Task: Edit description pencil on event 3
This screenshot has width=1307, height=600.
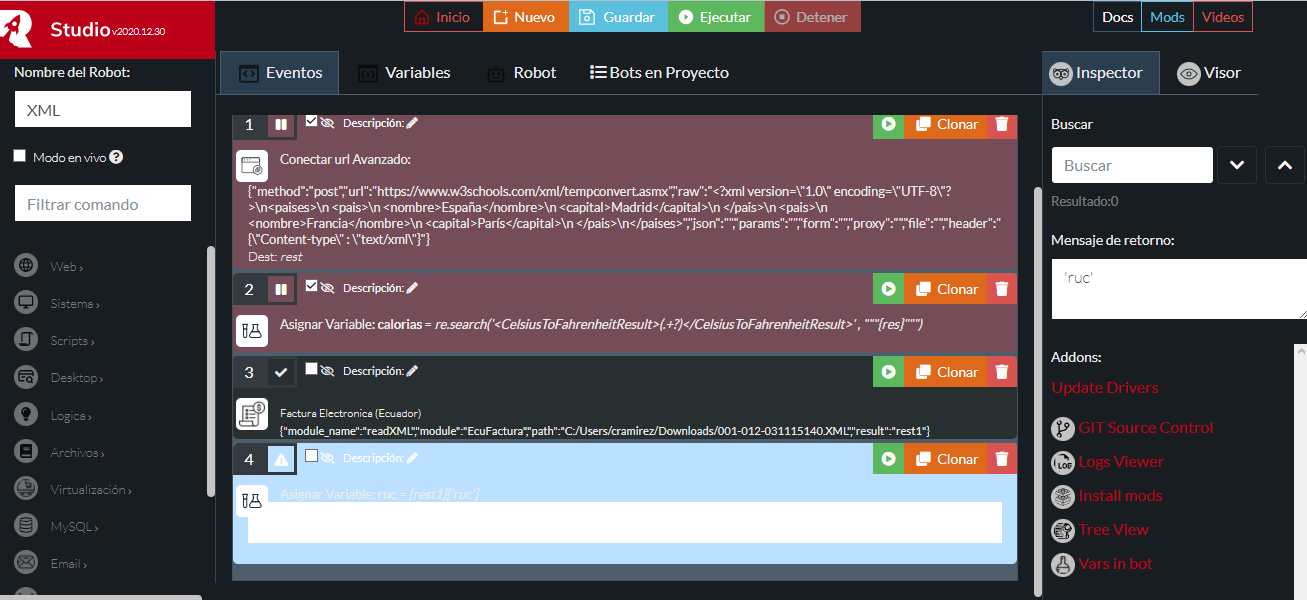Action: (x=412, y=371)
